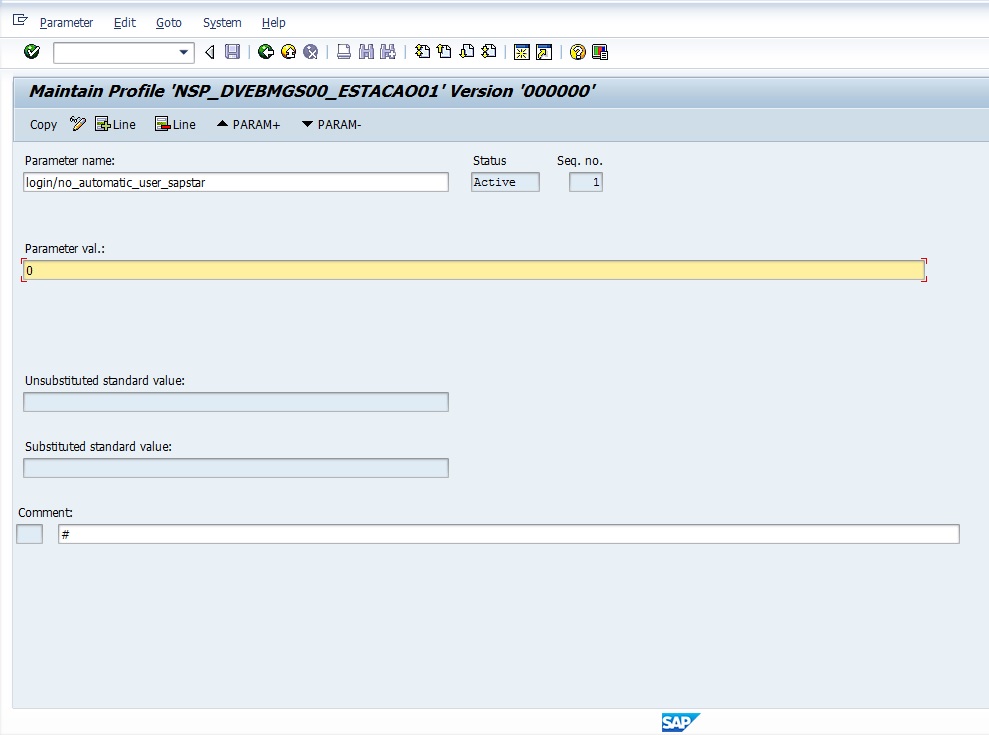Click the green Enter checkmark icon
Image resolution: width=989 pixels, height=735 pixels.
pyautogui.click(x=32, y=52)
